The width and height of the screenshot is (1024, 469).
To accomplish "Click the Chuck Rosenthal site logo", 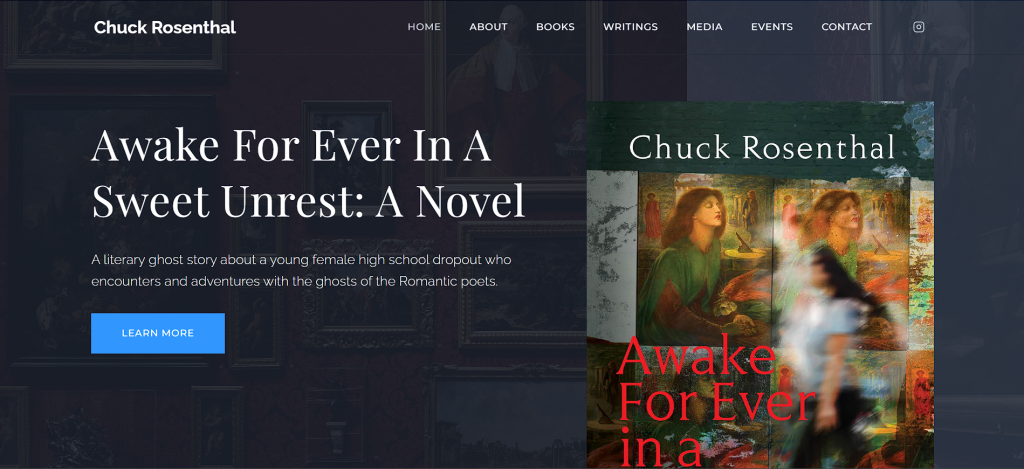I will [165, 27].
